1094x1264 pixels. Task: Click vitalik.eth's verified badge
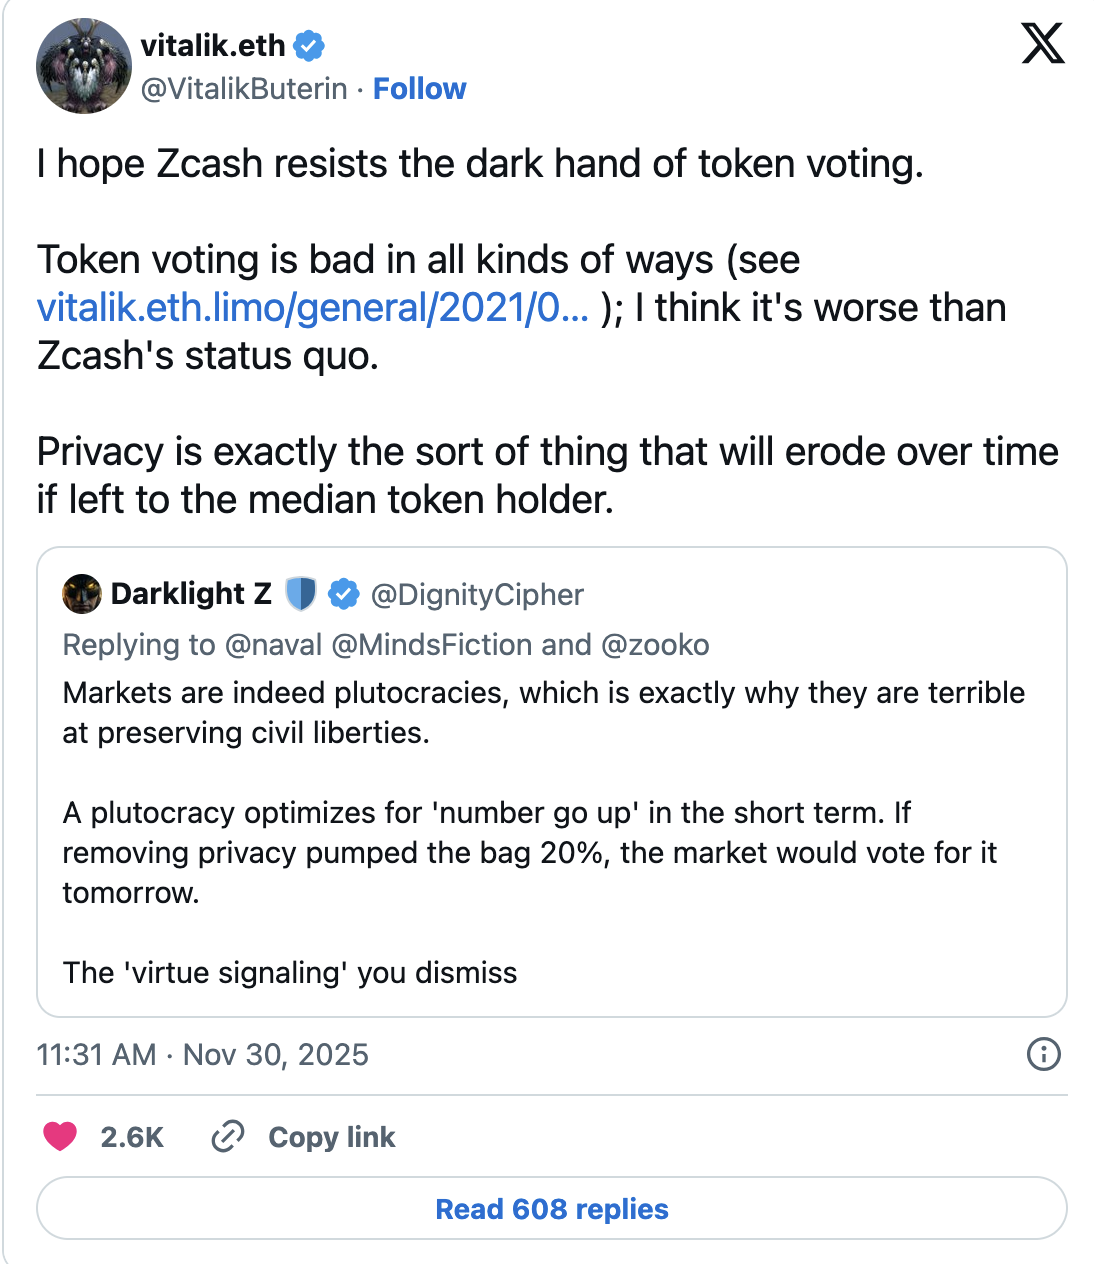tap(310, 45)
